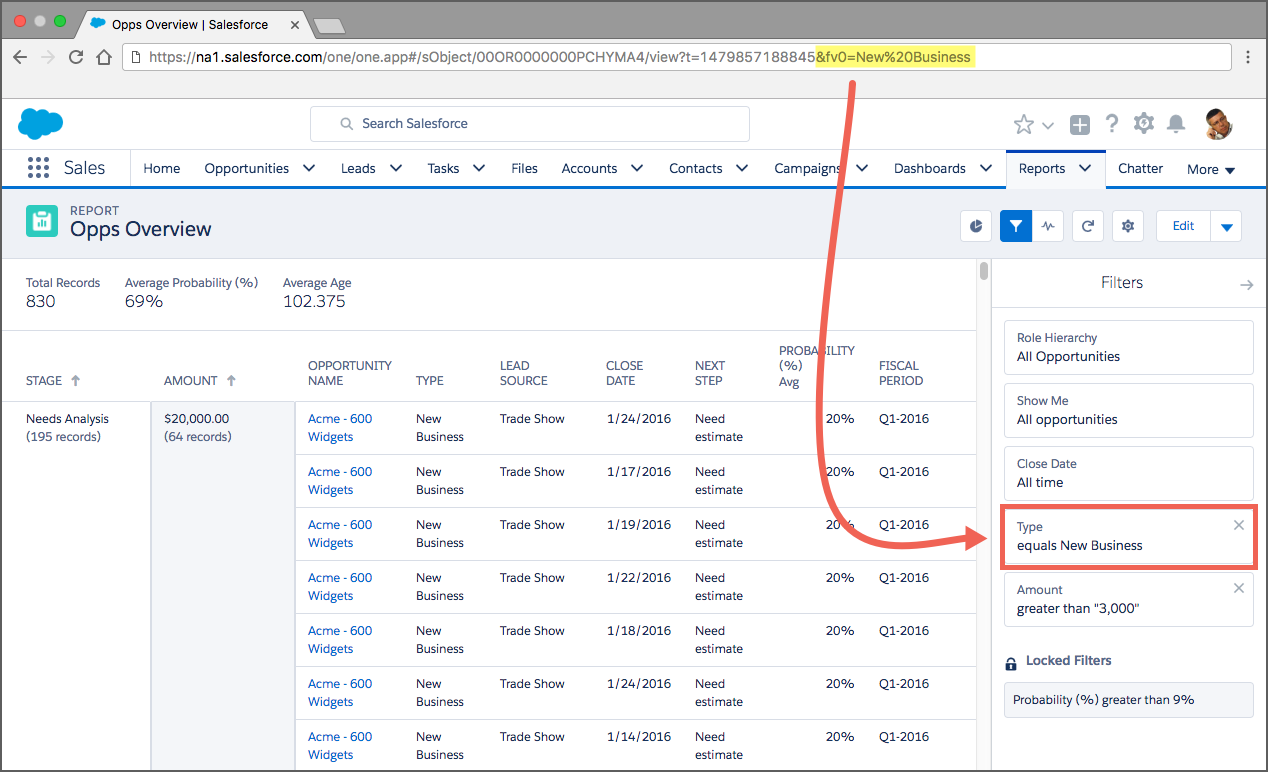Expand the Accounts tab dropdown chevron
Viewport: 1268px width, 772px height.
pyautogui.click(x=637, y=168)
